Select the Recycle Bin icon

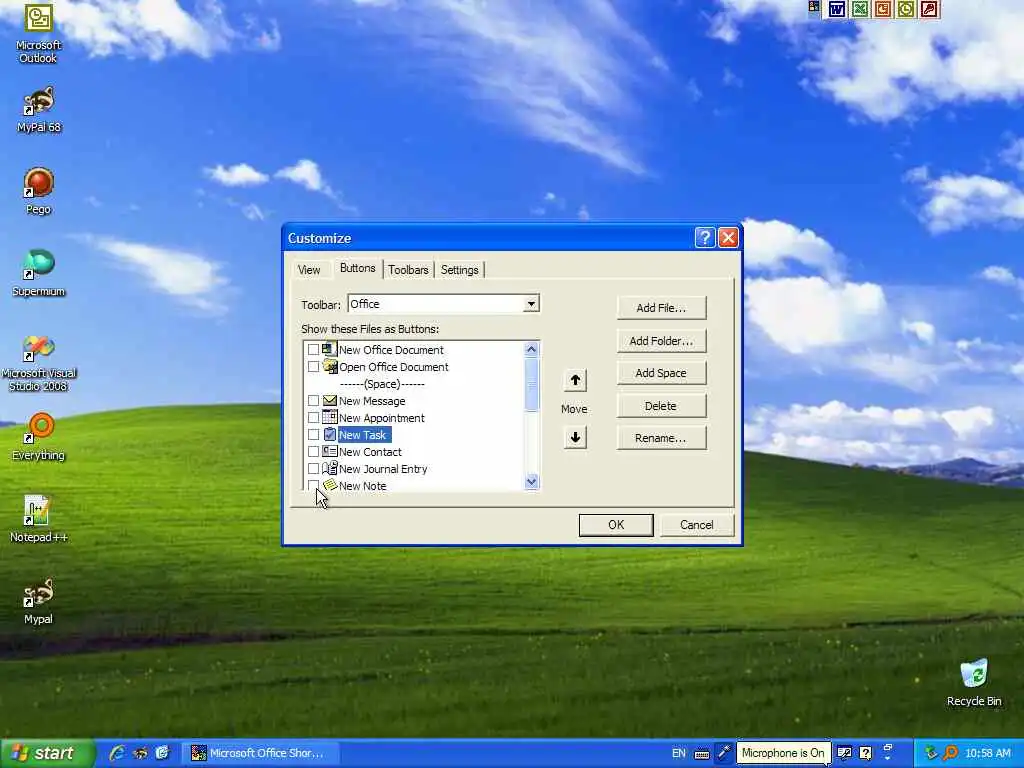pyautogui.click(x=974, y=682)
